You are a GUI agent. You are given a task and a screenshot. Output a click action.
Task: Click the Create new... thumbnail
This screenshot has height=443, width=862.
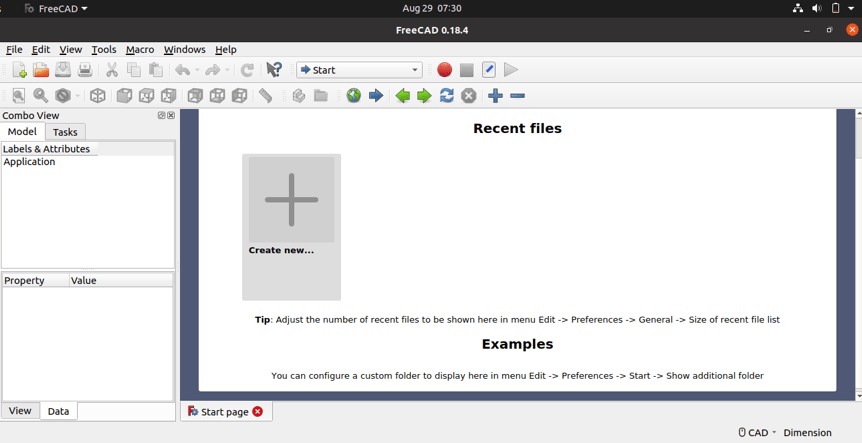click(291, 227)
